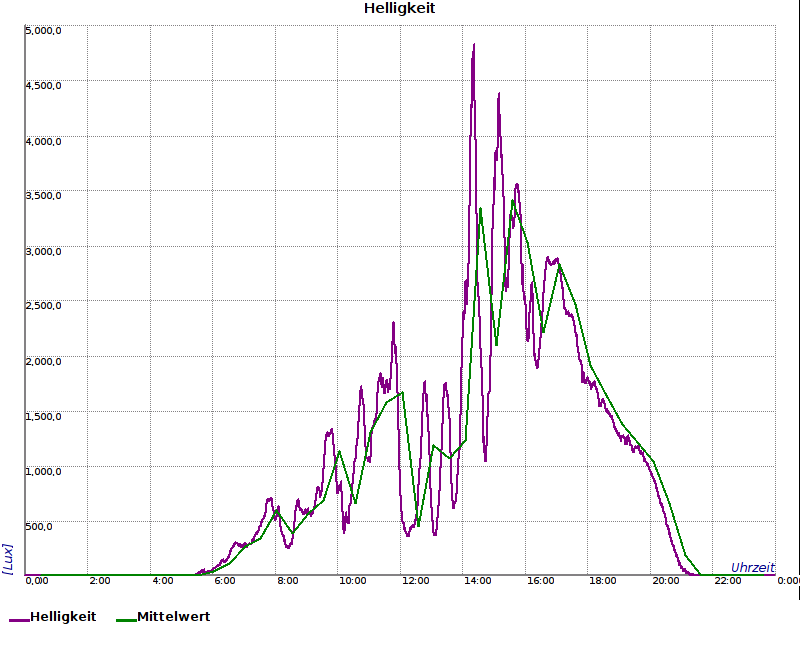Click the 20:00 time axis label
This screenshot has width=800, height=650.
point(666,581)
